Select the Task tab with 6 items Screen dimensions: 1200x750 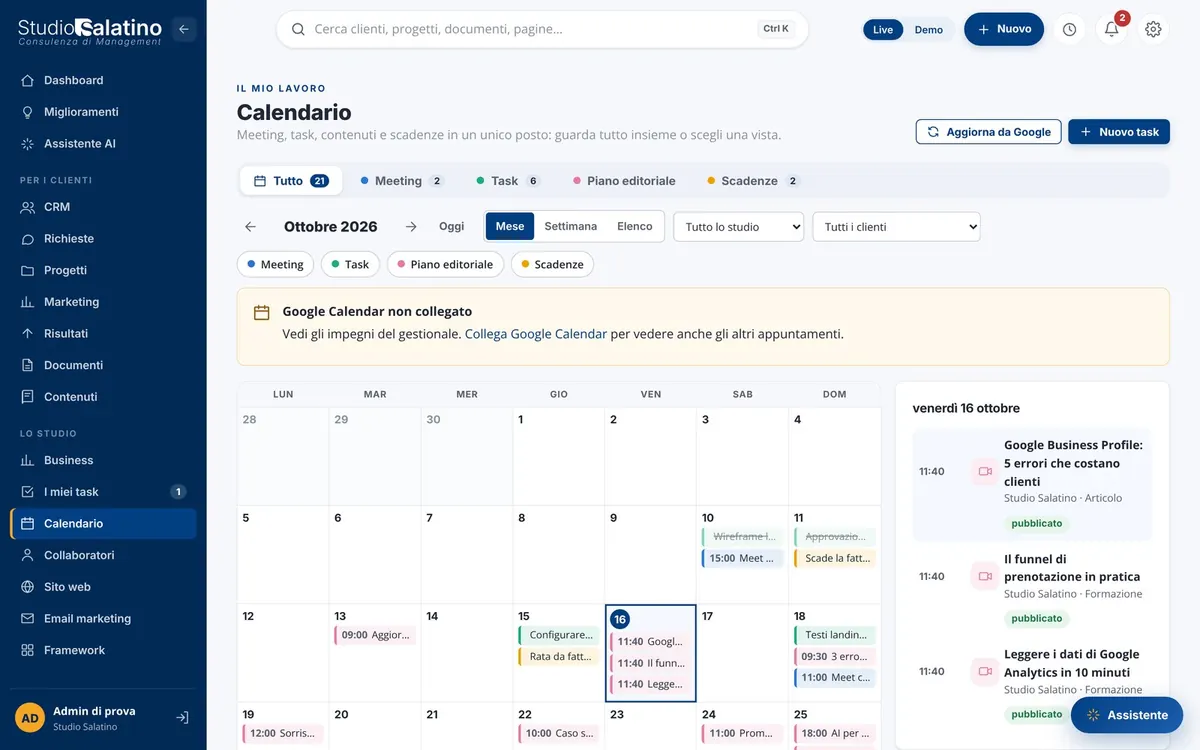(509, 181)
